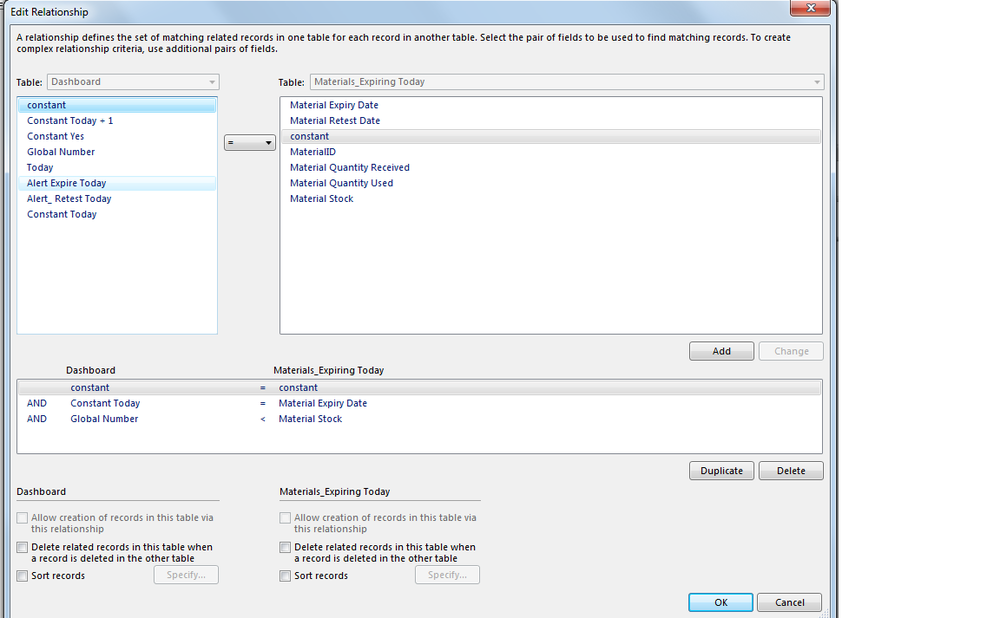The width and height of the screenshot is (1000, 618).
Task: Choose 'Material Retest Date' field
Action: [x=335, y=121]
